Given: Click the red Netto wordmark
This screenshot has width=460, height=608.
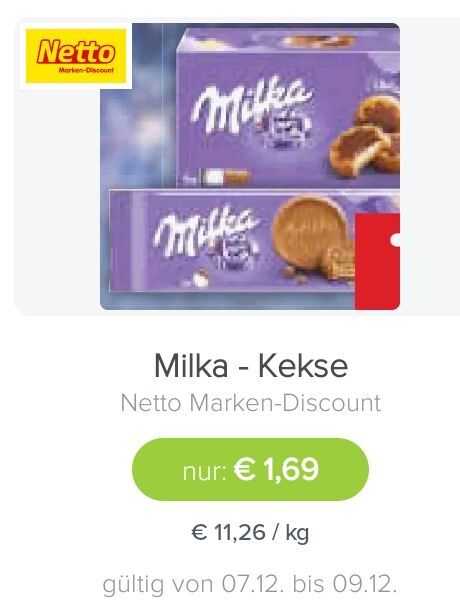Looking at the screenshot, I should click(76, 52).
